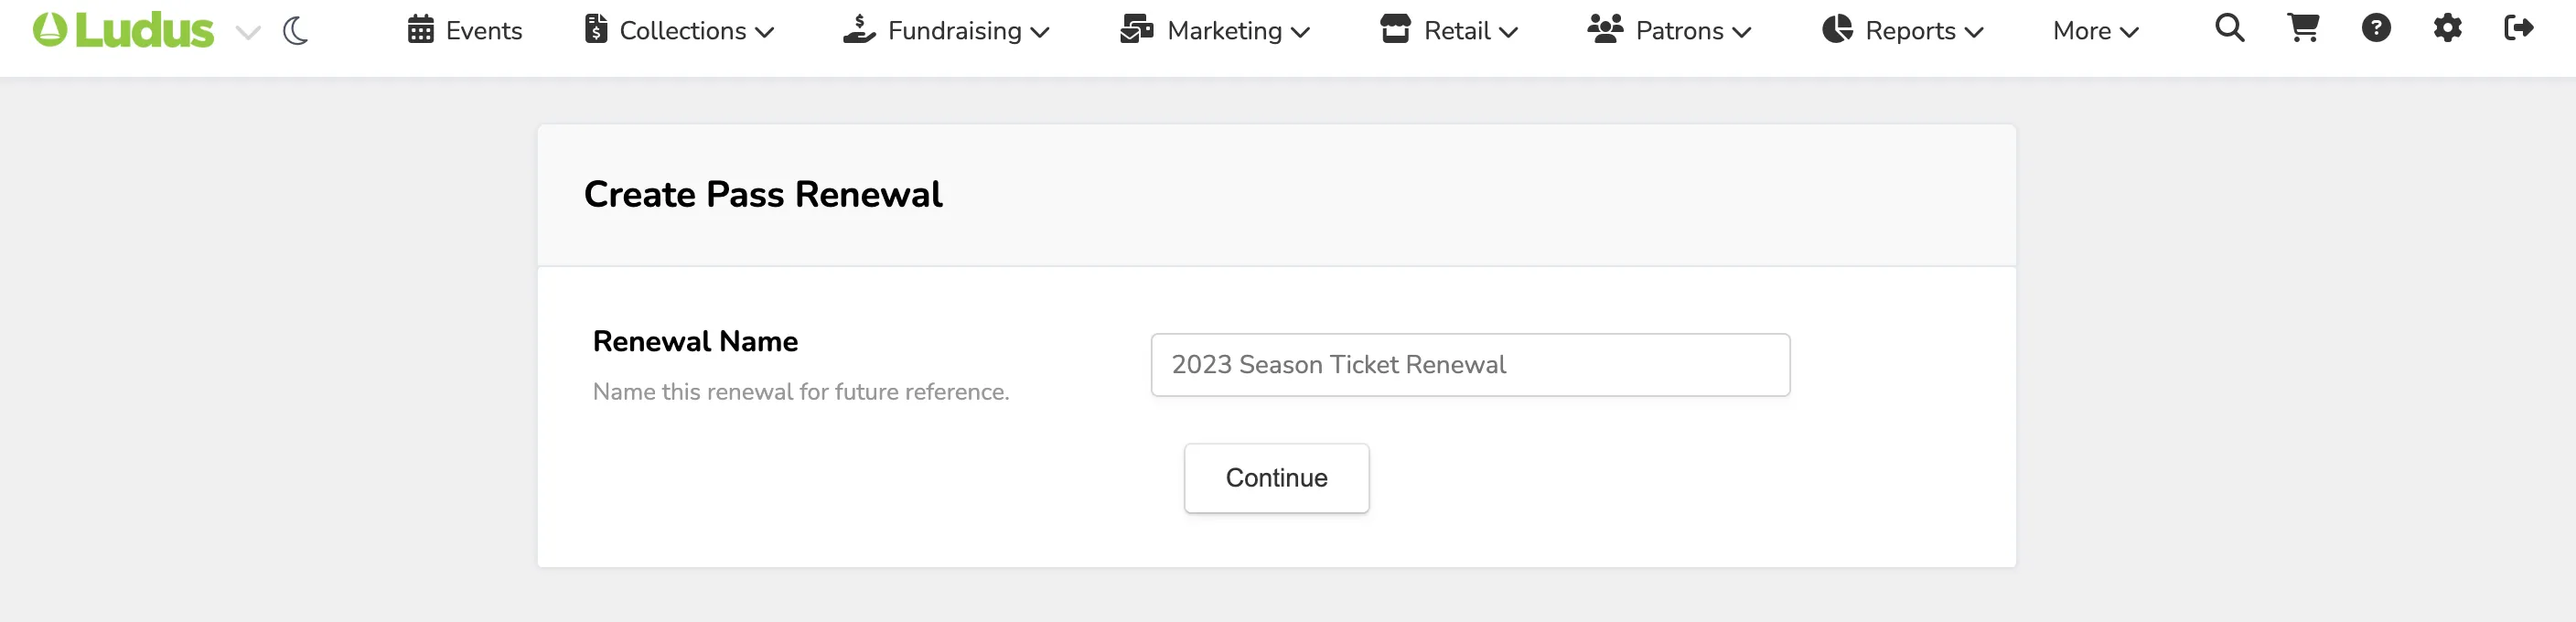Open the Events calendar page
Viewport: 2576px width, 622px height.
pos(465,30)
